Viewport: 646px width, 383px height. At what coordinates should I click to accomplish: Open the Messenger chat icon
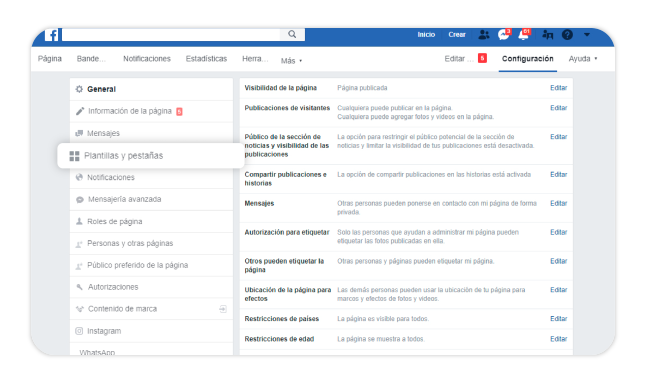(503, 35)
